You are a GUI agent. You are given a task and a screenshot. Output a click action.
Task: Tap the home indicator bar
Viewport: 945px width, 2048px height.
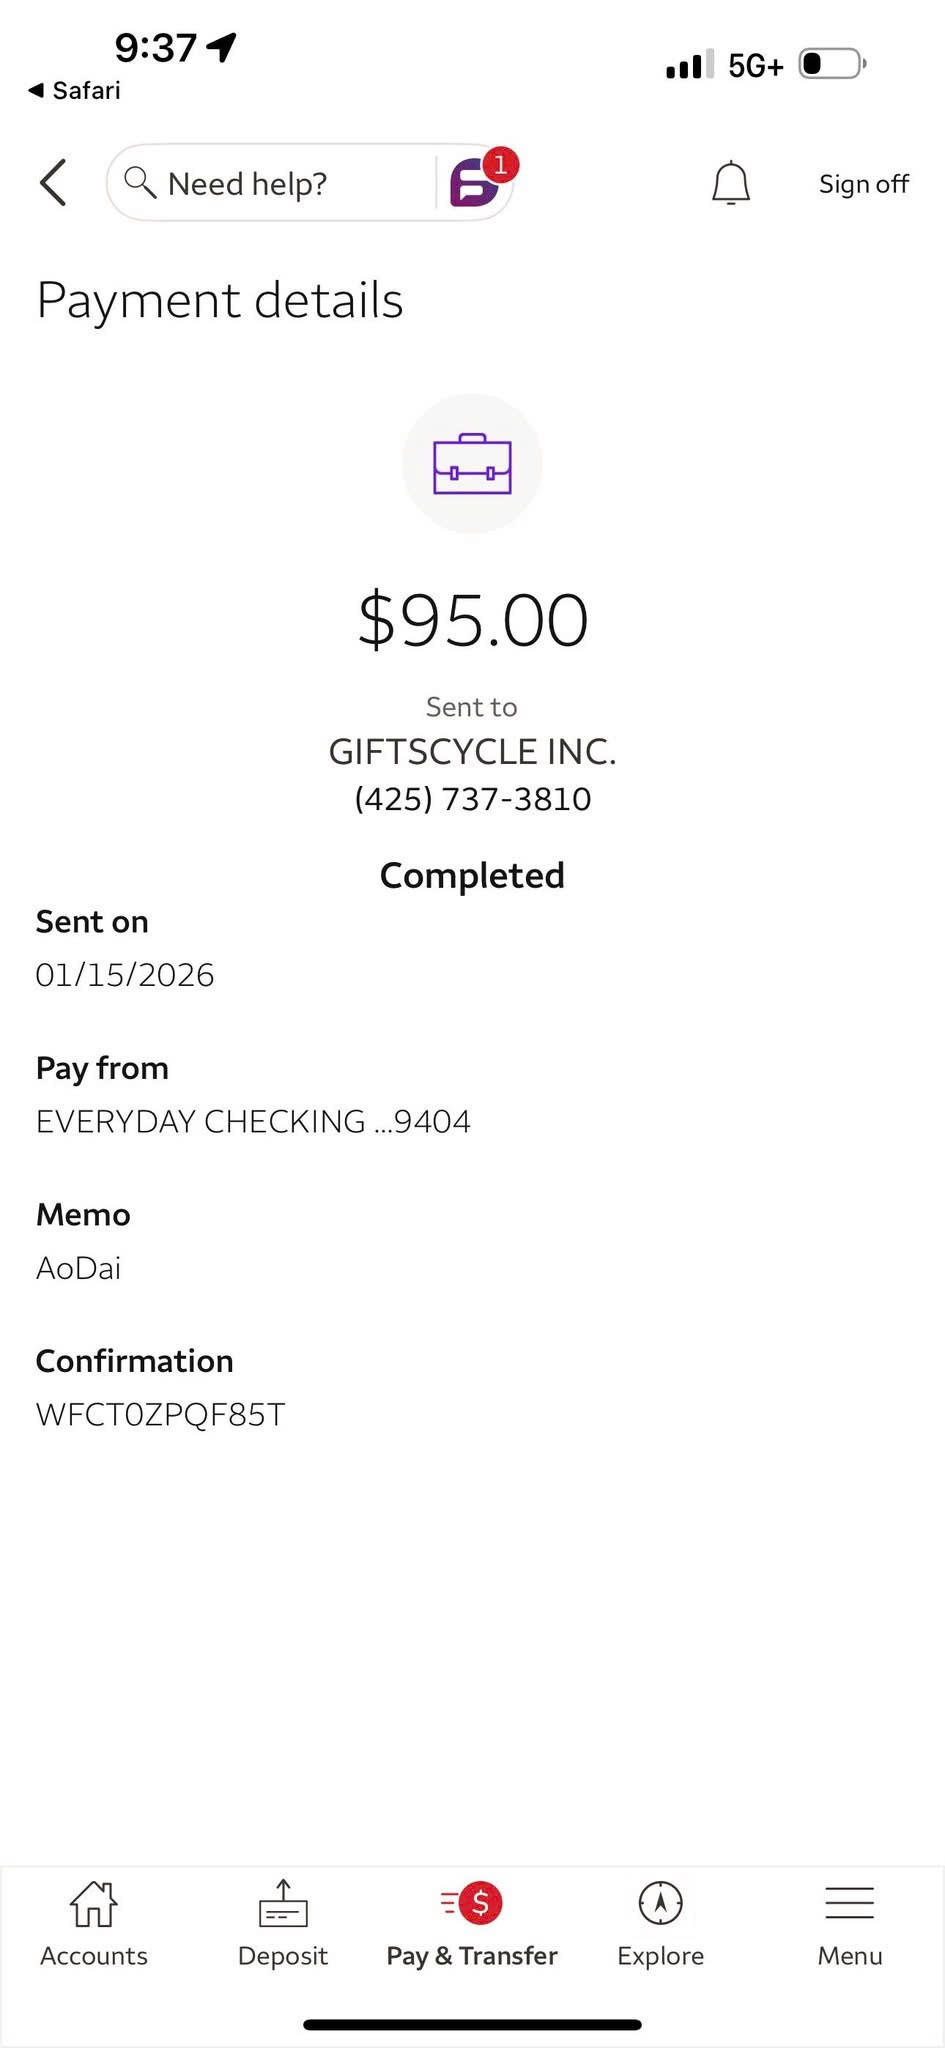pyautogui.click(x=472, y=2025)
